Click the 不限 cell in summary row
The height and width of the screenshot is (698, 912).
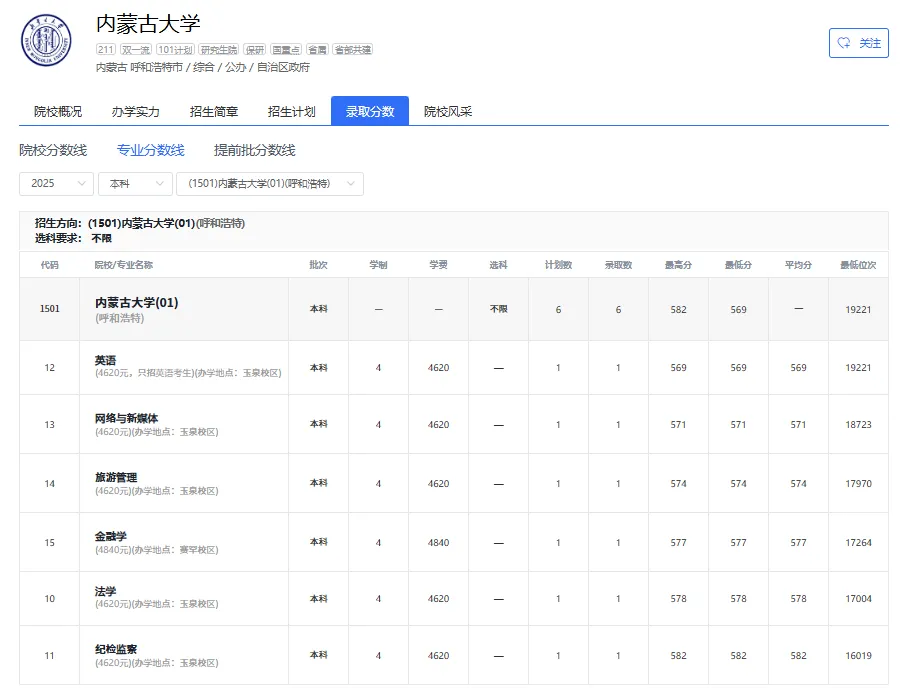click(x=498, y=309)
